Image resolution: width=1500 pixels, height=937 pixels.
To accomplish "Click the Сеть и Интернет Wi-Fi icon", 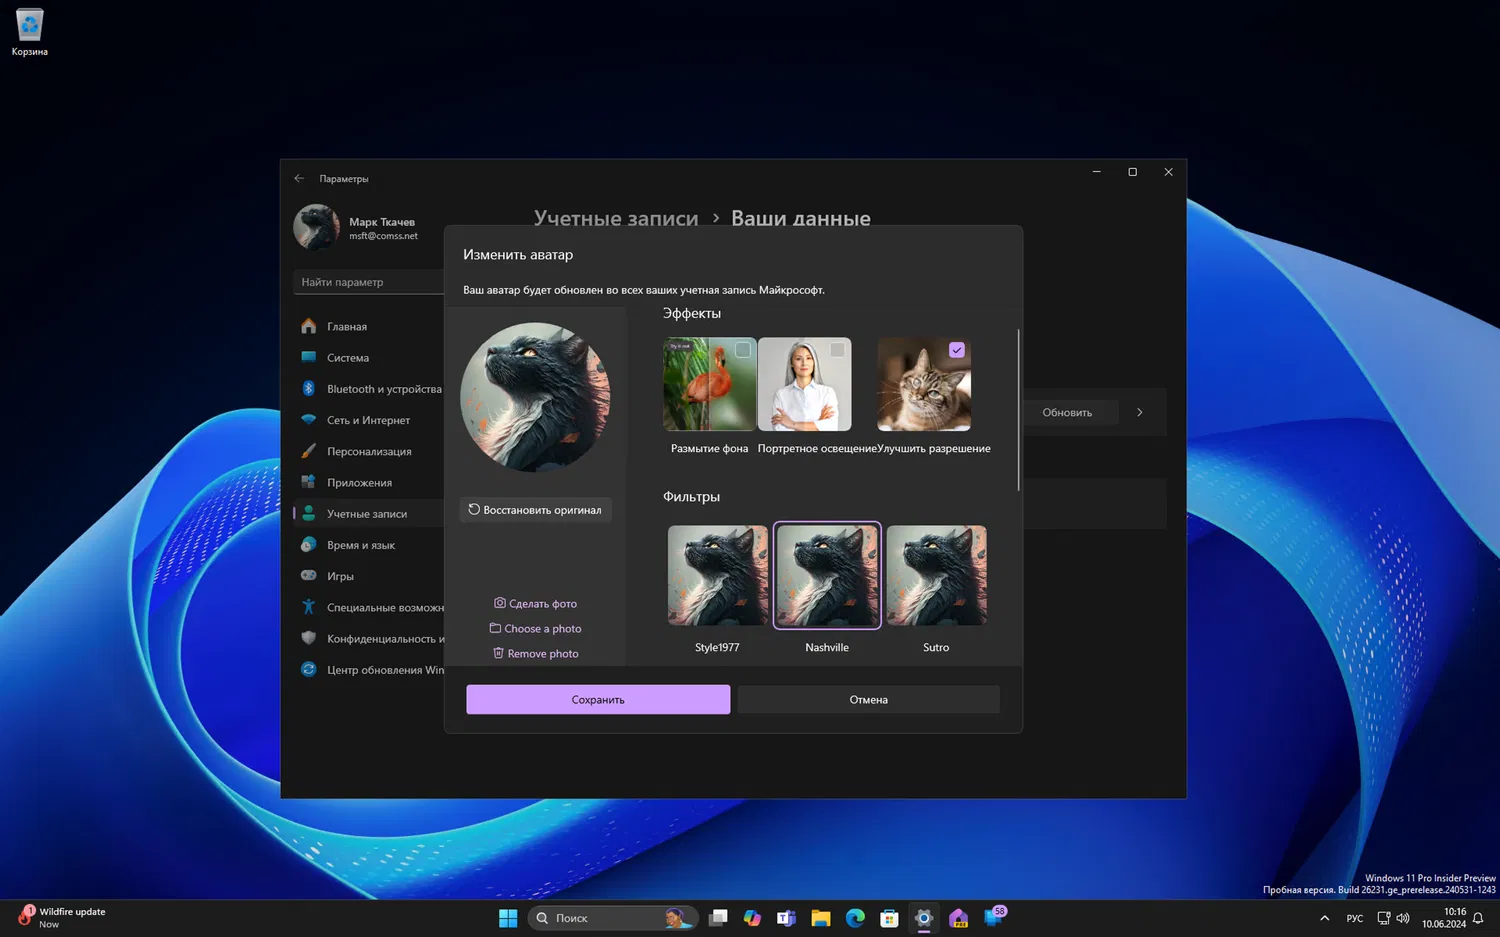I will (308, 420).
